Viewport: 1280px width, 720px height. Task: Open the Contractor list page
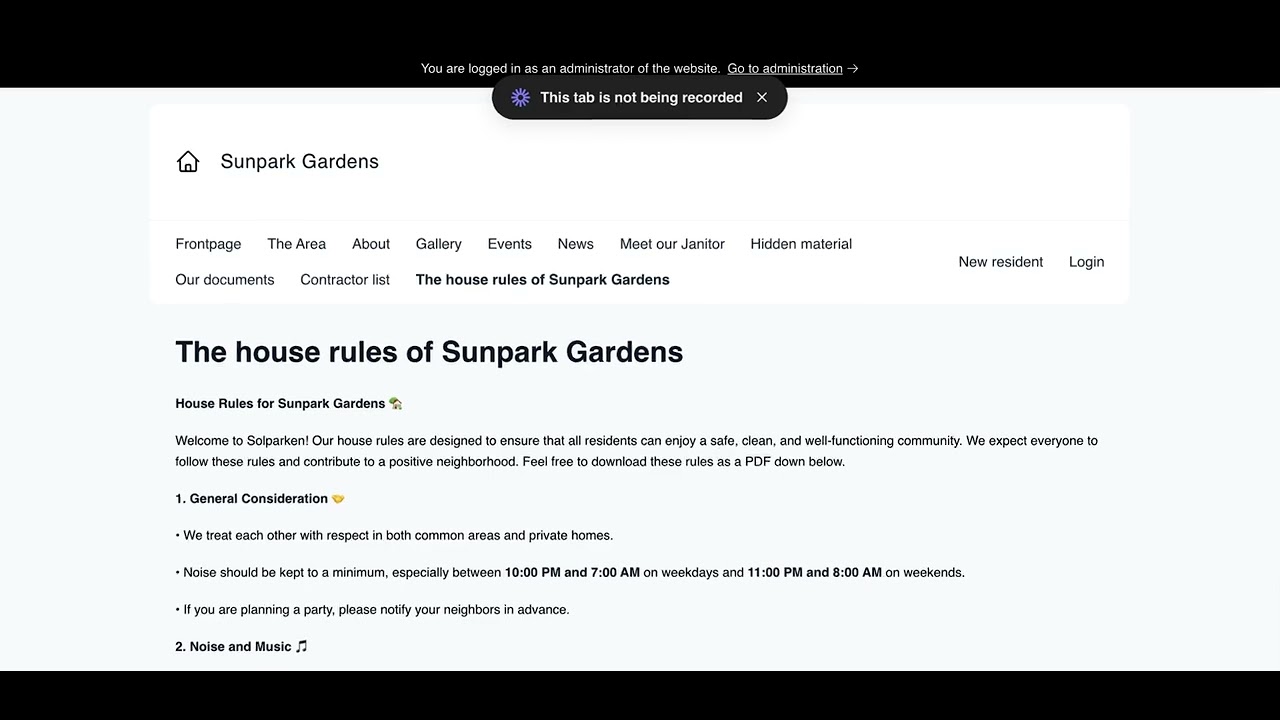345,280
